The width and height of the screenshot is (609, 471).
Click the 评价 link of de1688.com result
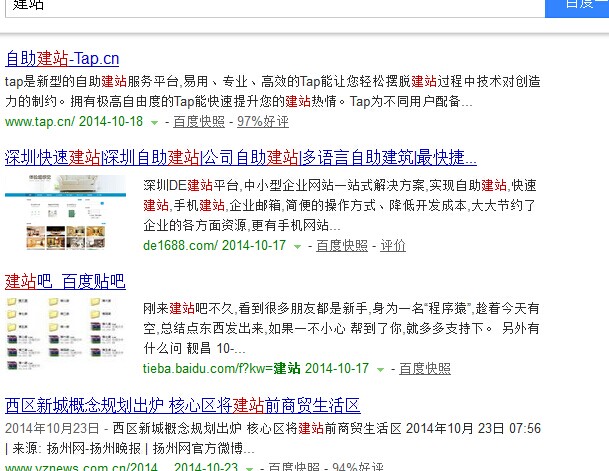(393, 245)
